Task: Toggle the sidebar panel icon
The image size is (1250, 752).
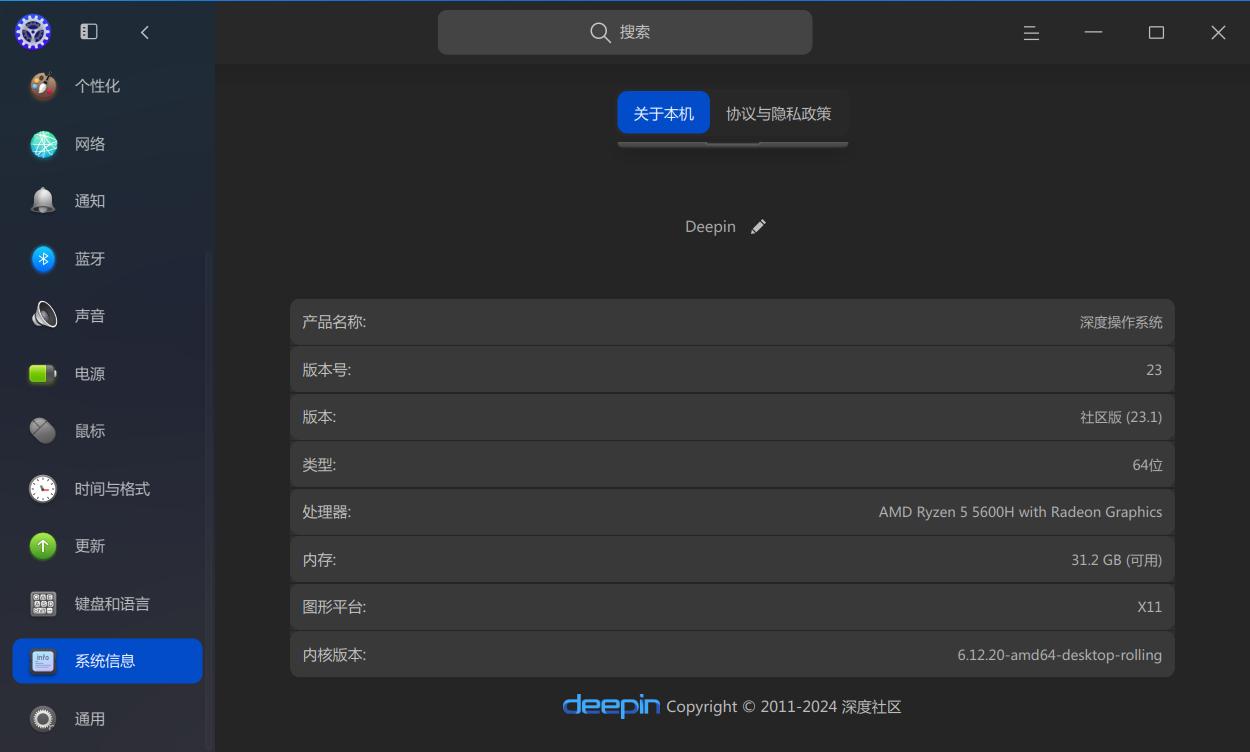Action: pos(89,32)
